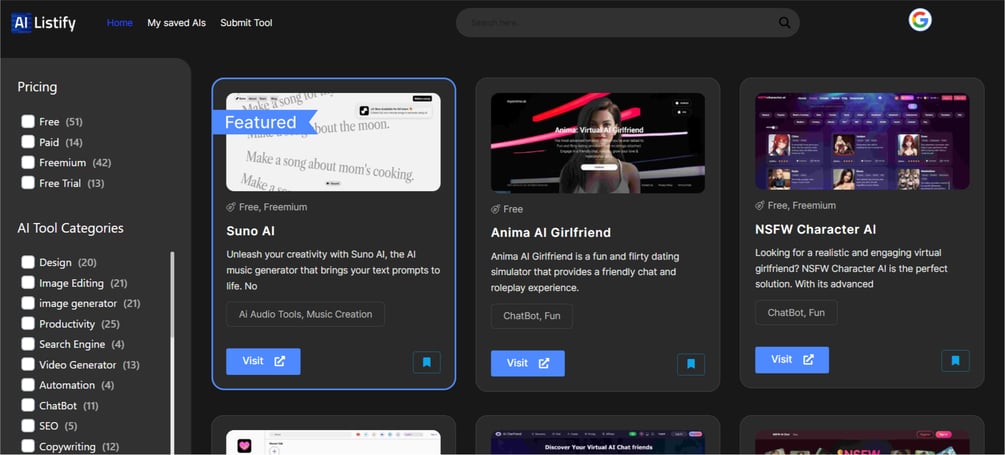Click the Ai Audio Tools, Music Creation tag
1005x455 pixels.
306,314
